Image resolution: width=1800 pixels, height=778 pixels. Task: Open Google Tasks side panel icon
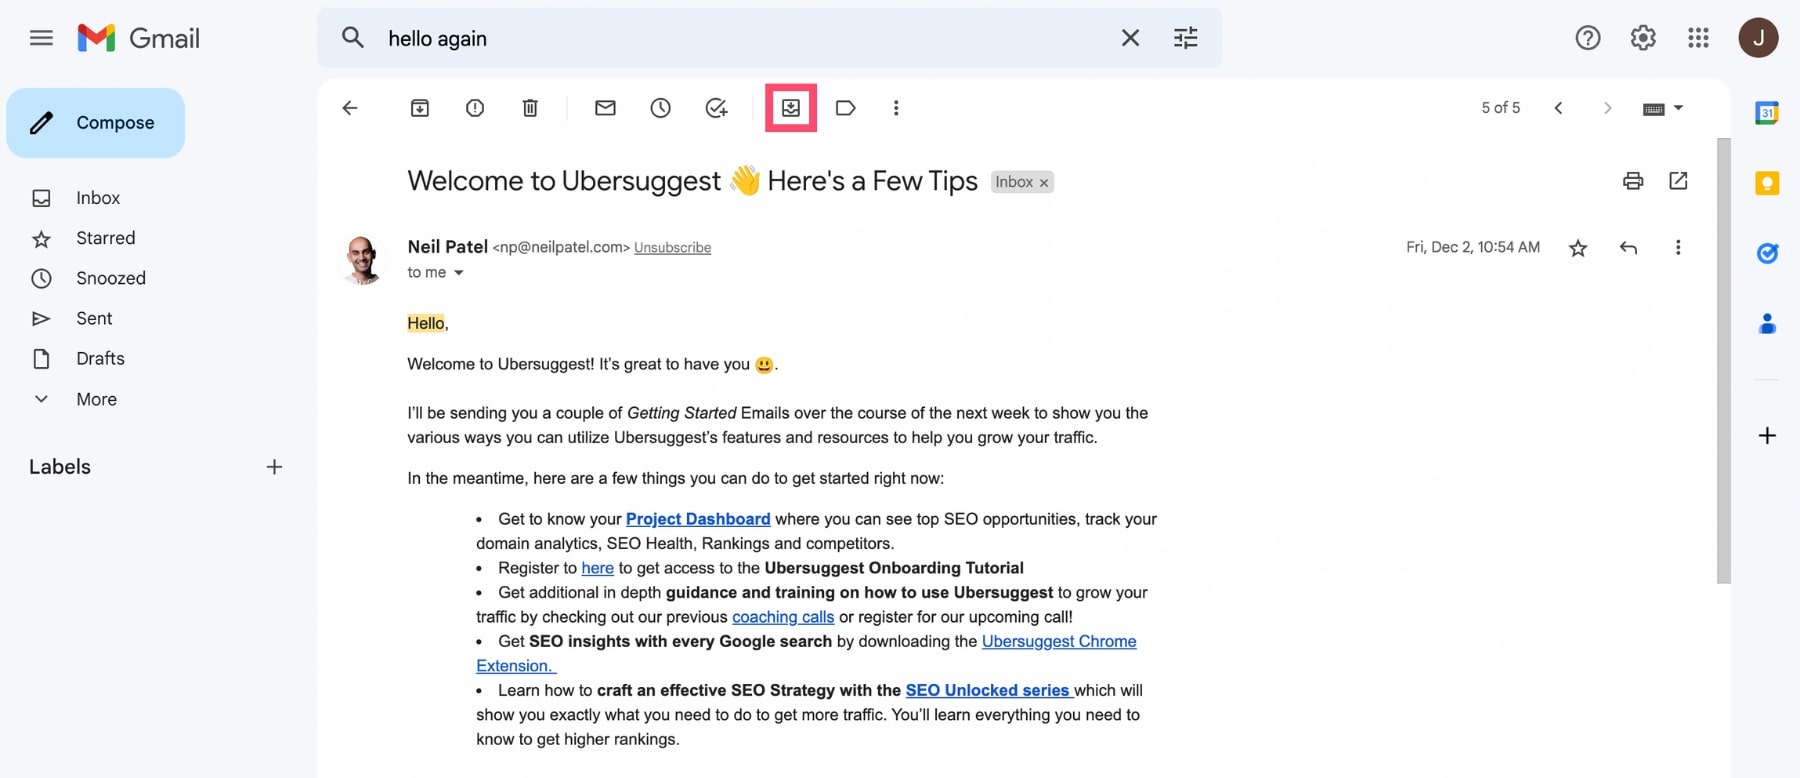pyautogui.click(x=1767, y=253)
